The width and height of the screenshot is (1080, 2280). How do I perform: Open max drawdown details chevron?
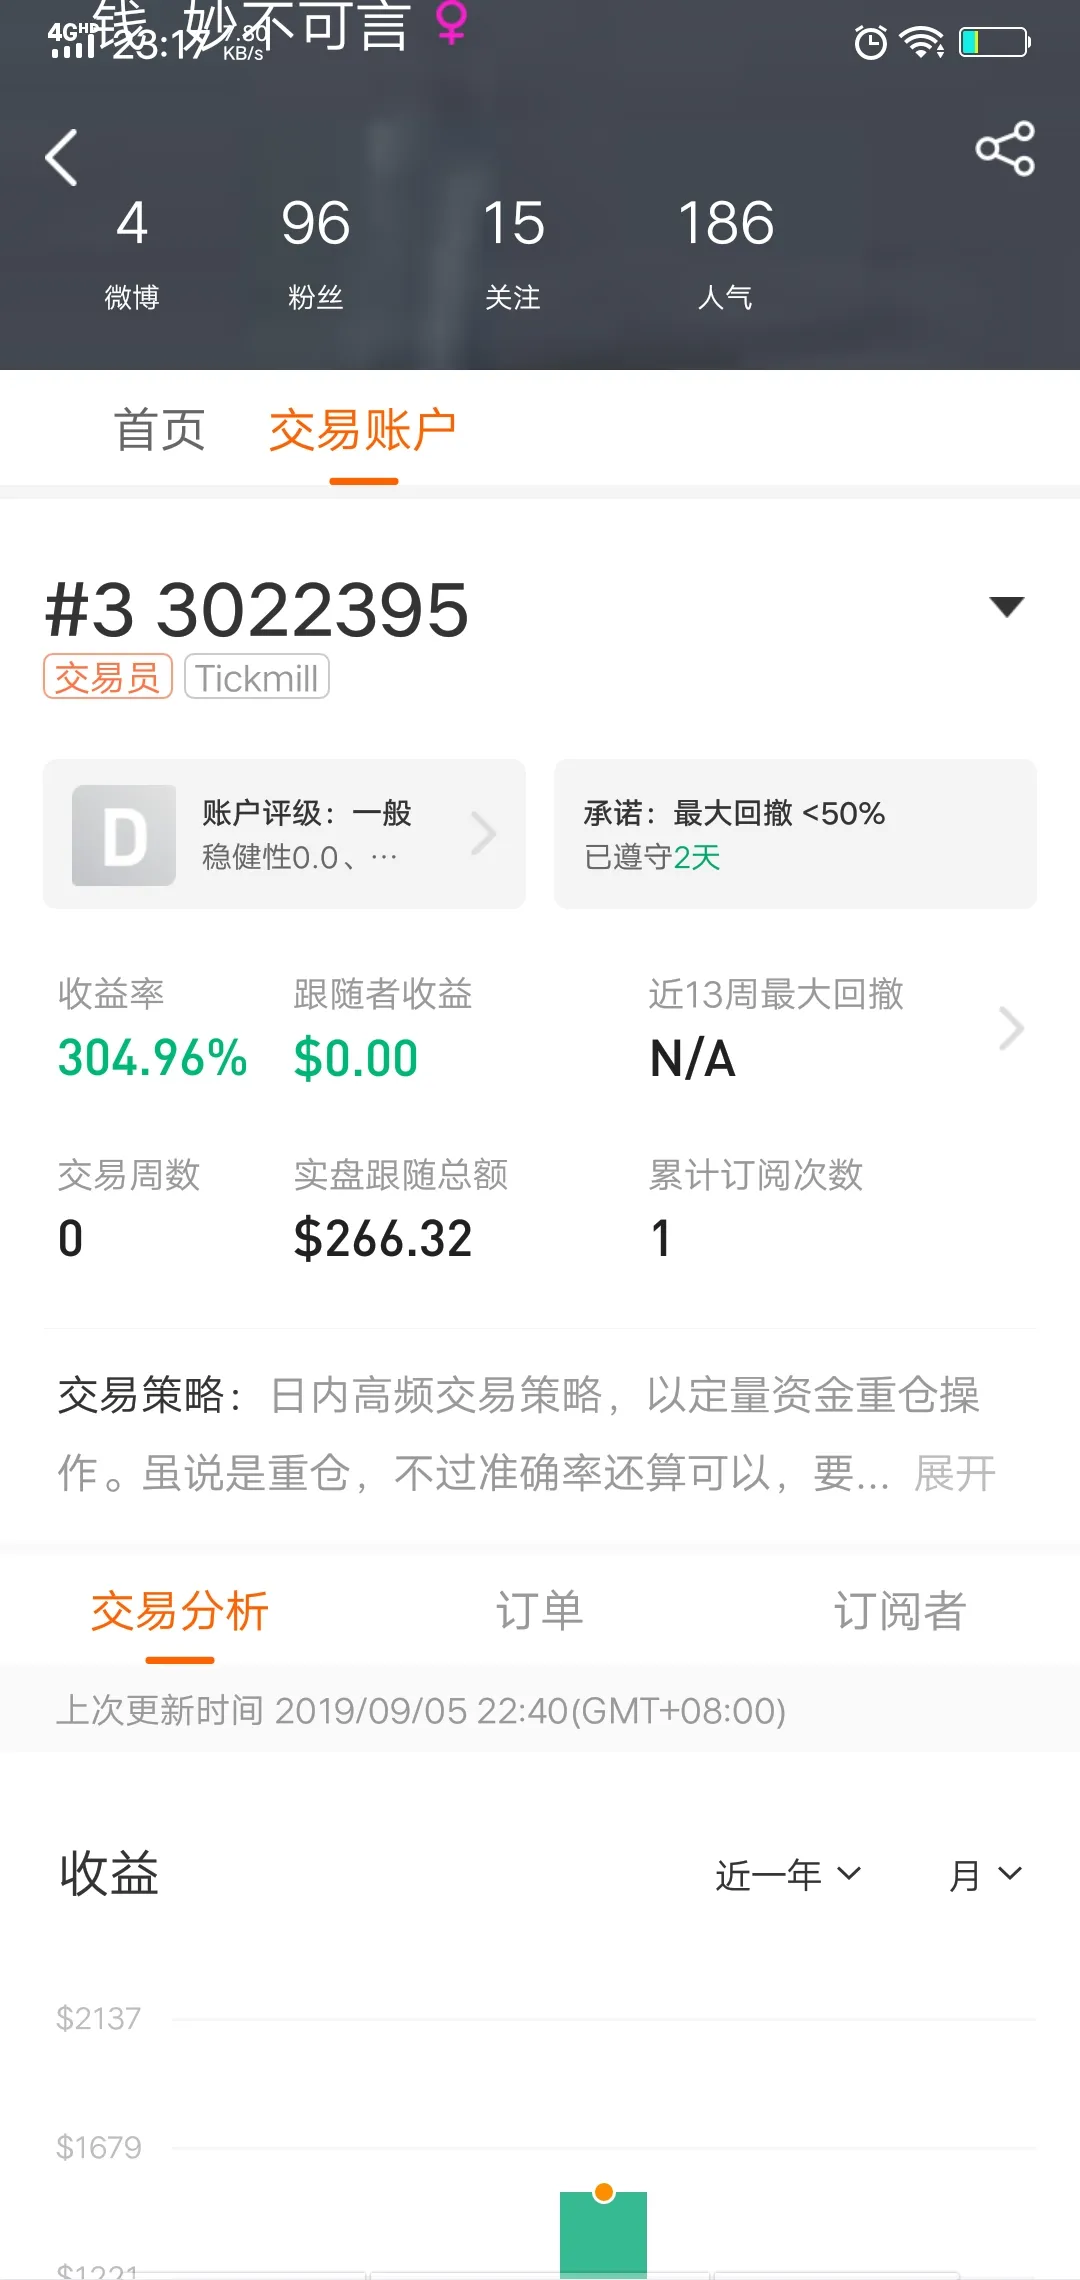tap(1011, 1029)
